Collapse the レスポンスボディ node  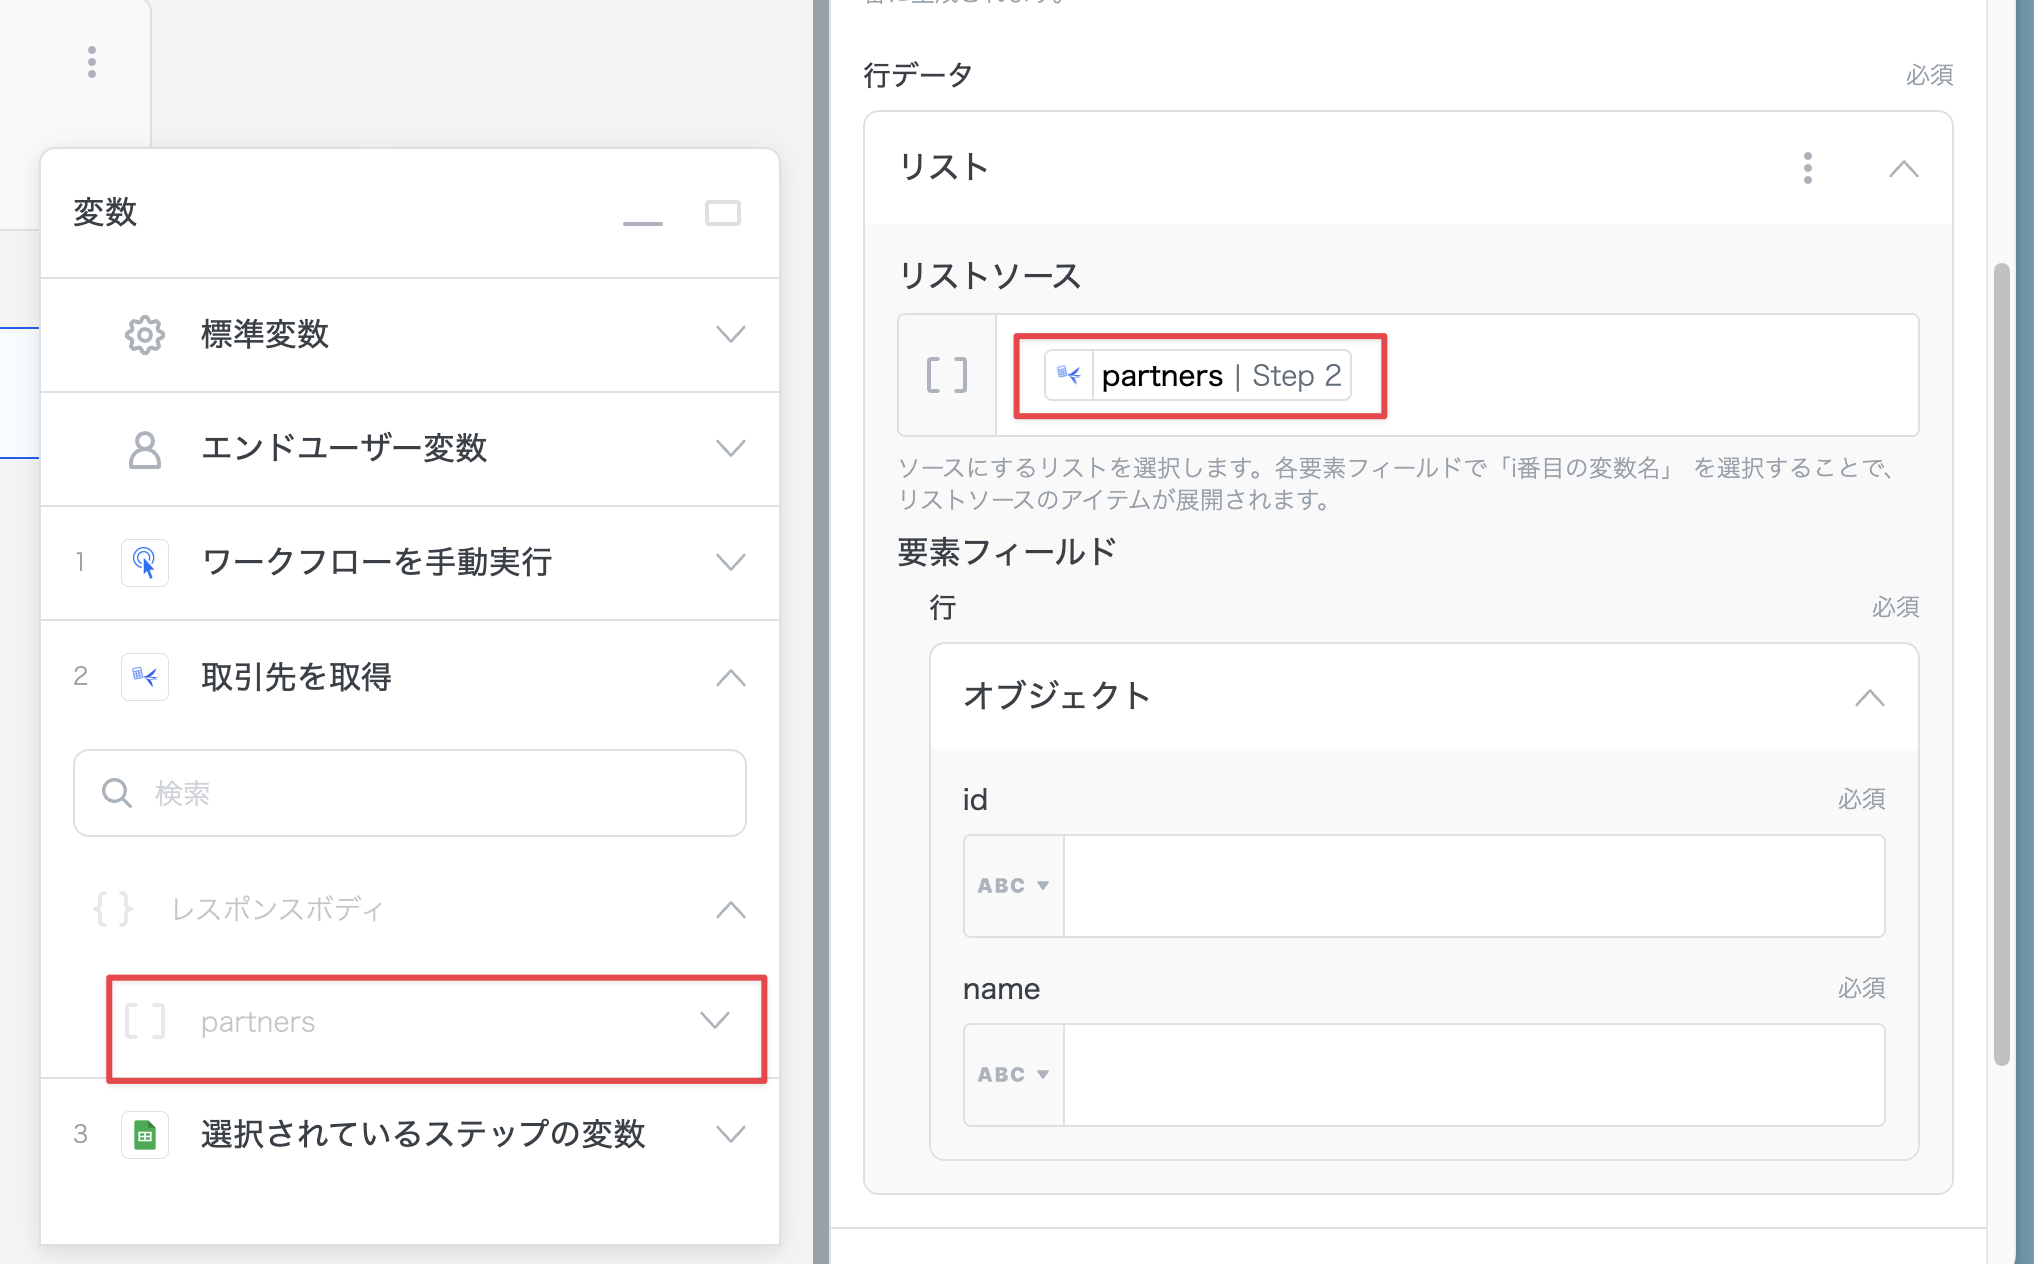tap(730, 910)
